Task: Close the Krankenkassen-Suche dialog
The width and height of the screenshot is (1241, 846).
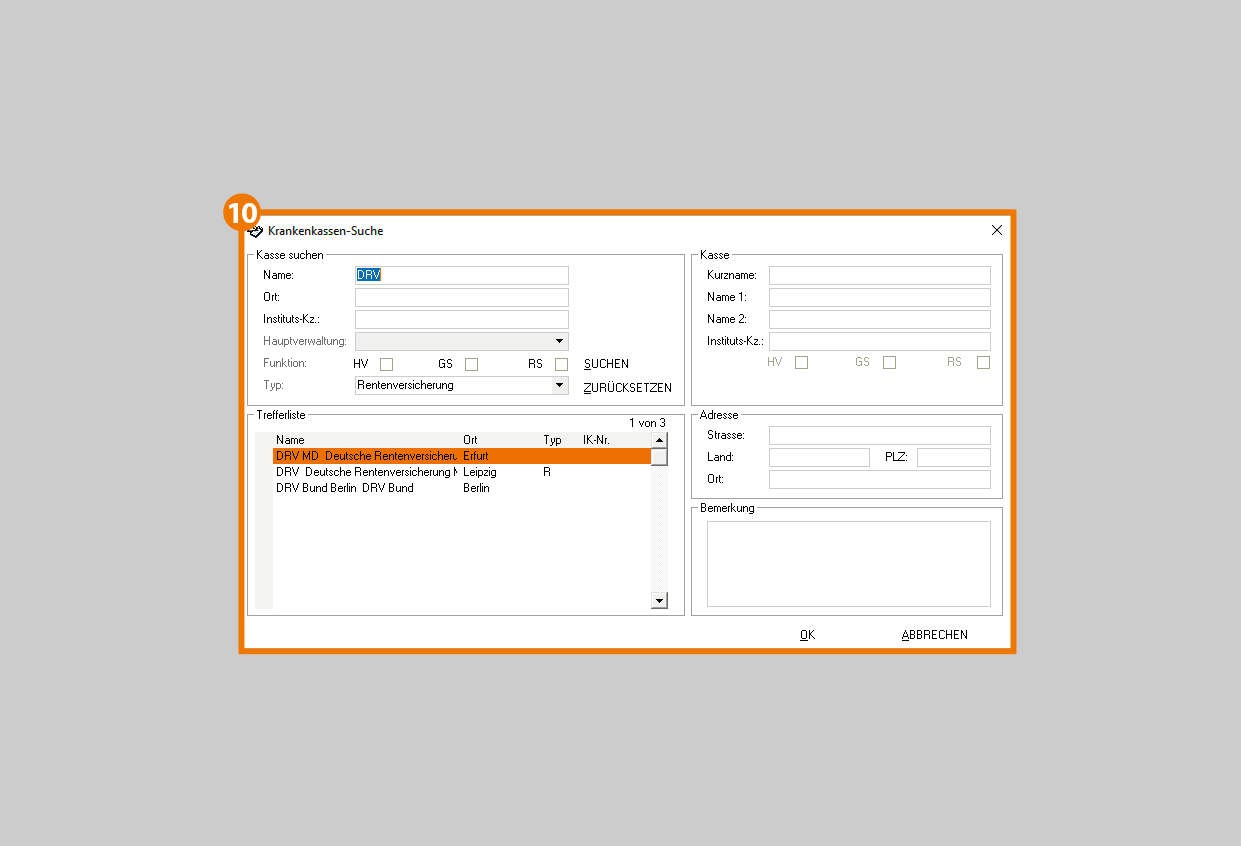Action: [x=996, y=230]
